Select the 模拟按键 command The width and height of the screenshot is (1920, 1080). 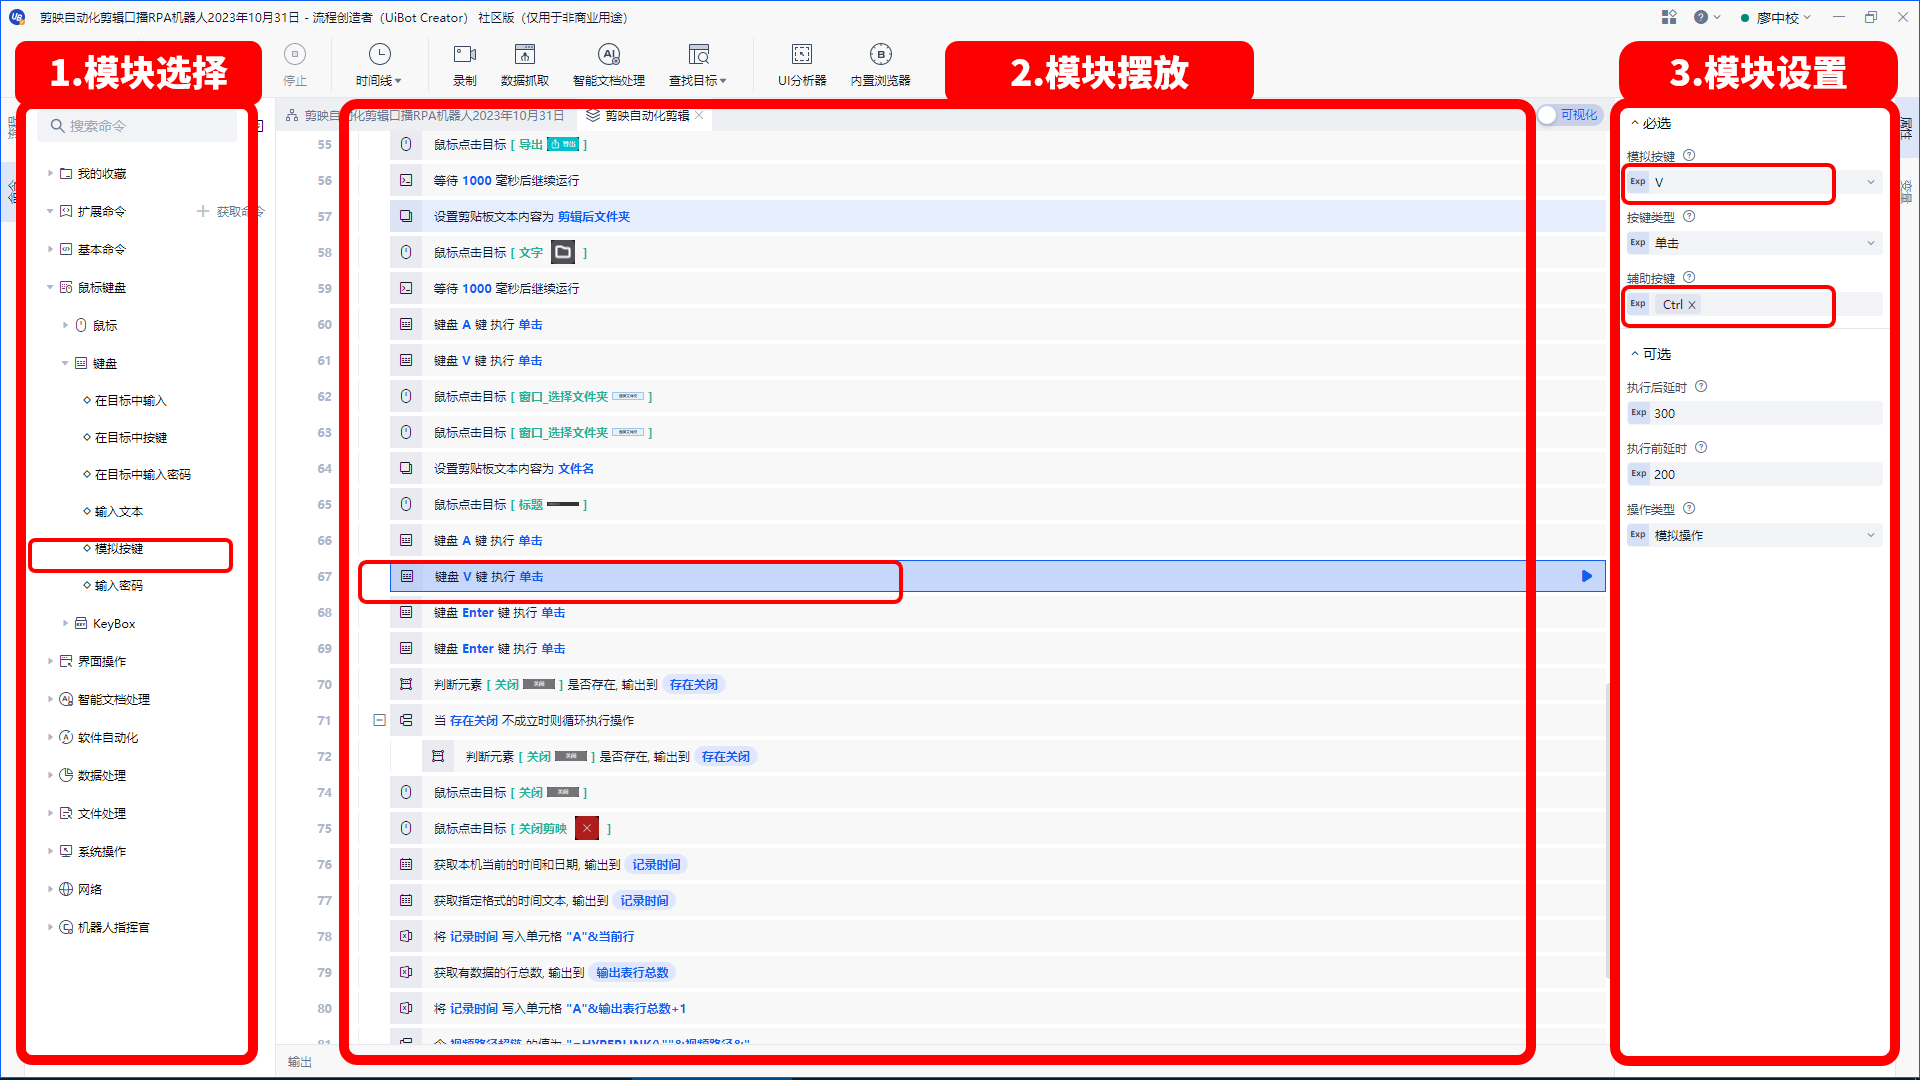(x=119, y=548)
